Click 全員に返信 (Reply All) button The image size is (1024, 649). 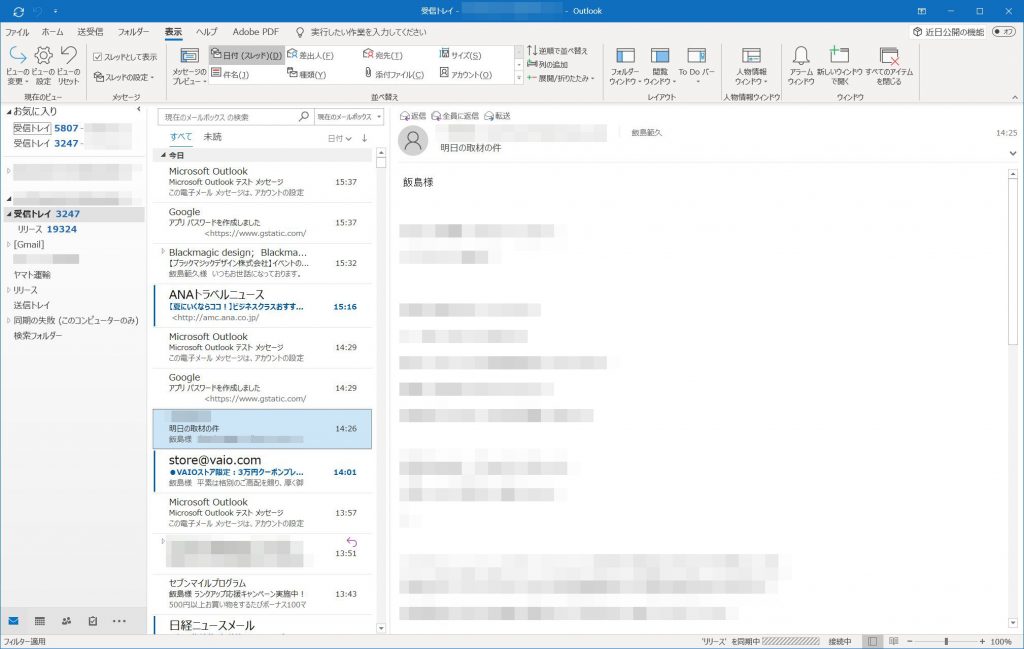tap(455, 116)
